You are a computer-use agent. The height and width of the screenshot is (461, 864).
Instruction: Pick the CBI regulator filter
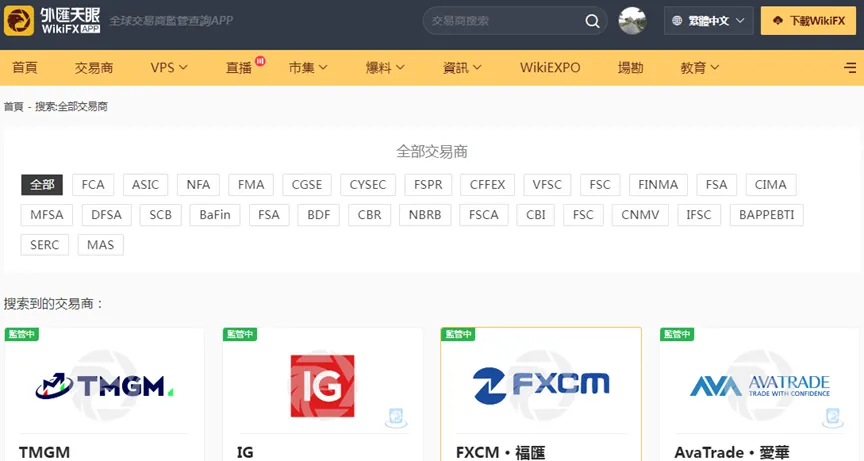[536, 215]
